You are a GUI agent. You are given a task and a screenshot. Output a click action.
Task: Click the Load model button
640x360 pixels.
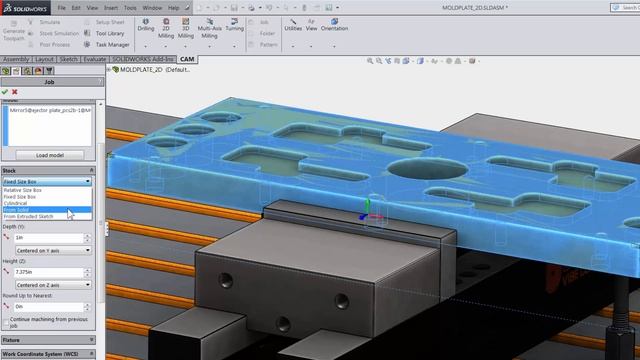point(50,155)
